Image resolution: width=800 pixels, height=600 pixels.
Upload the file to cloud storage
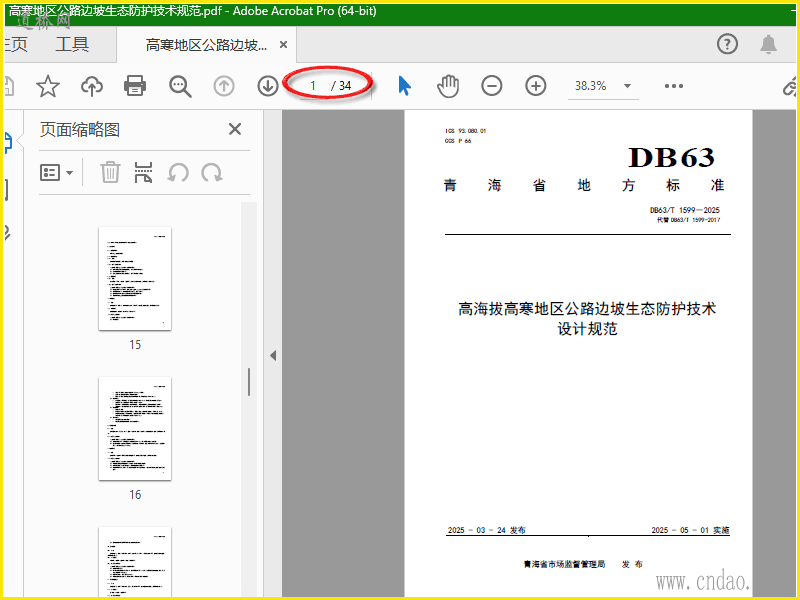click(x=92, y=86)
